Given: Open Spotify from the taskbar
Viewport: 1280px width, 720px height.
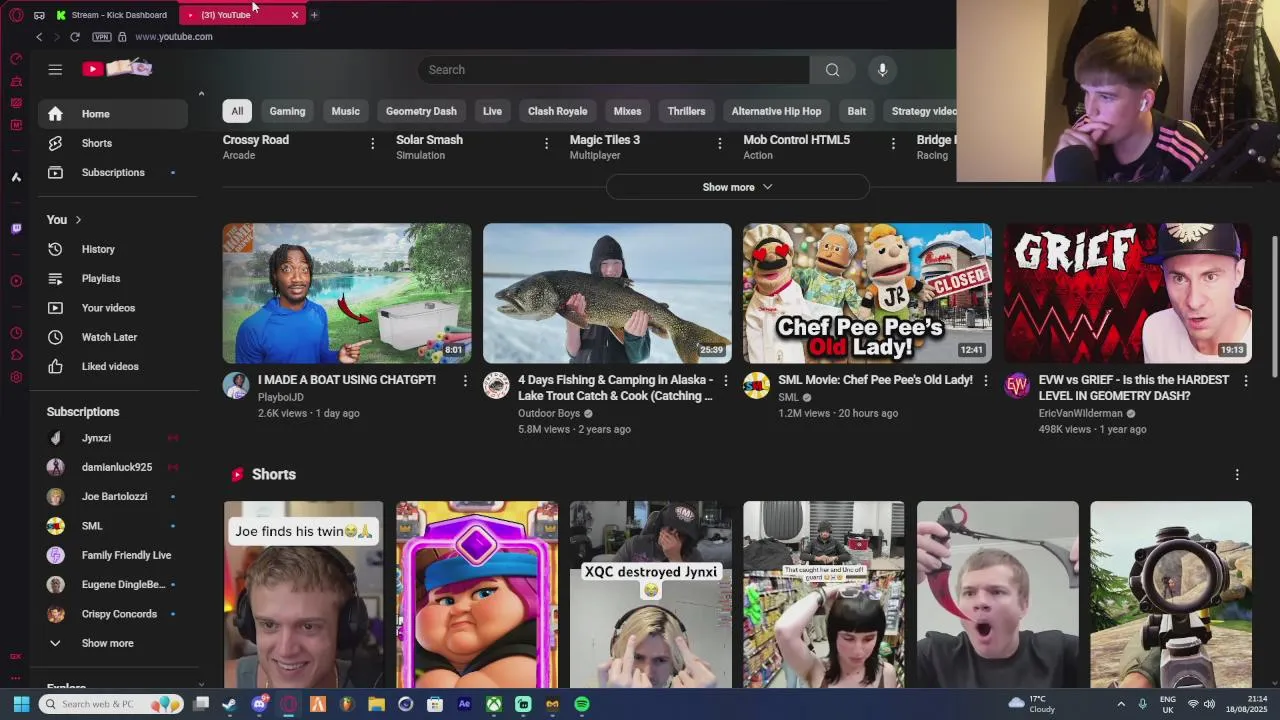Looking at the screenshot, I should pyautogui.click(x=582, y=704).
